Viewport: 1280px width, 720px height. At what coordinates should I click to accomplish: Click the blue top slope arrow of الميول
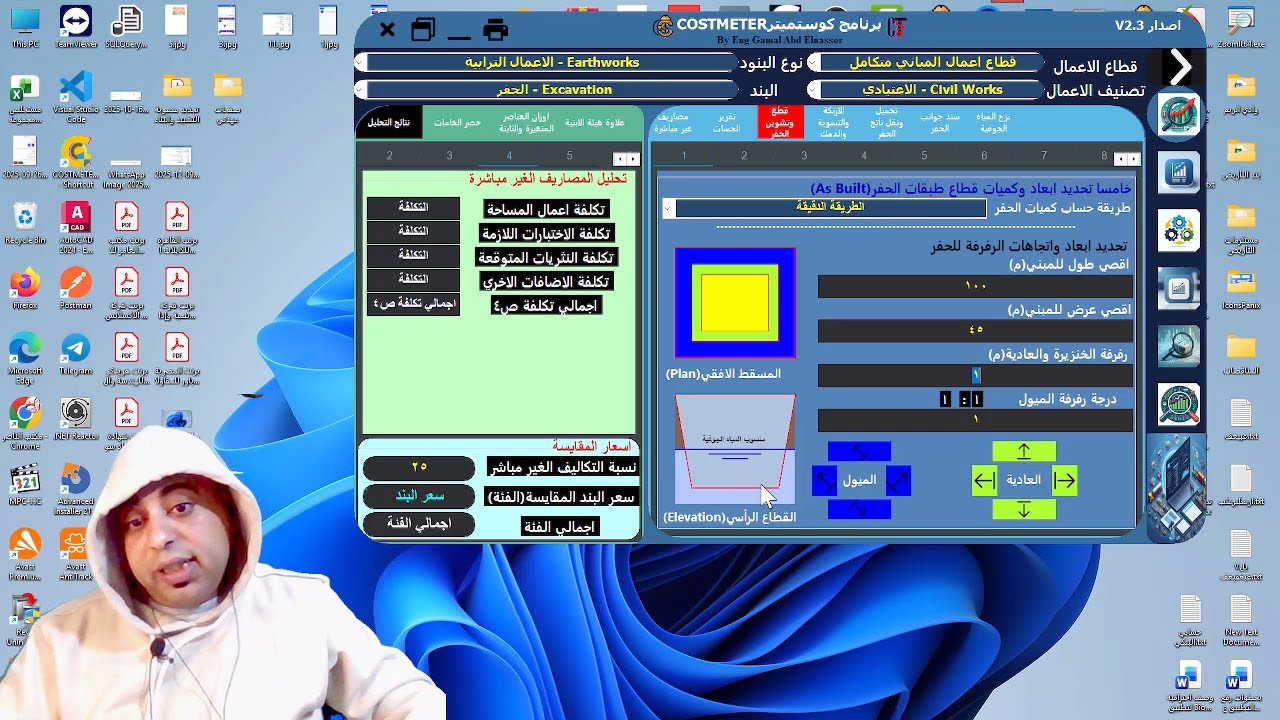(859, 452)
